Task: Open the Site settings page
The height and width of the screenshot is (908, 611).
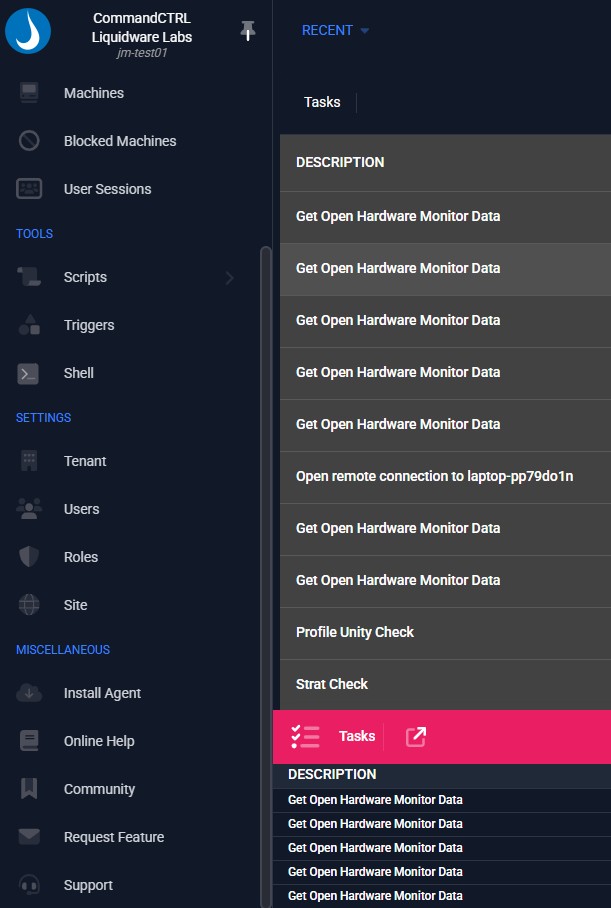Action: pyautogui.click(x=75, y=605)
